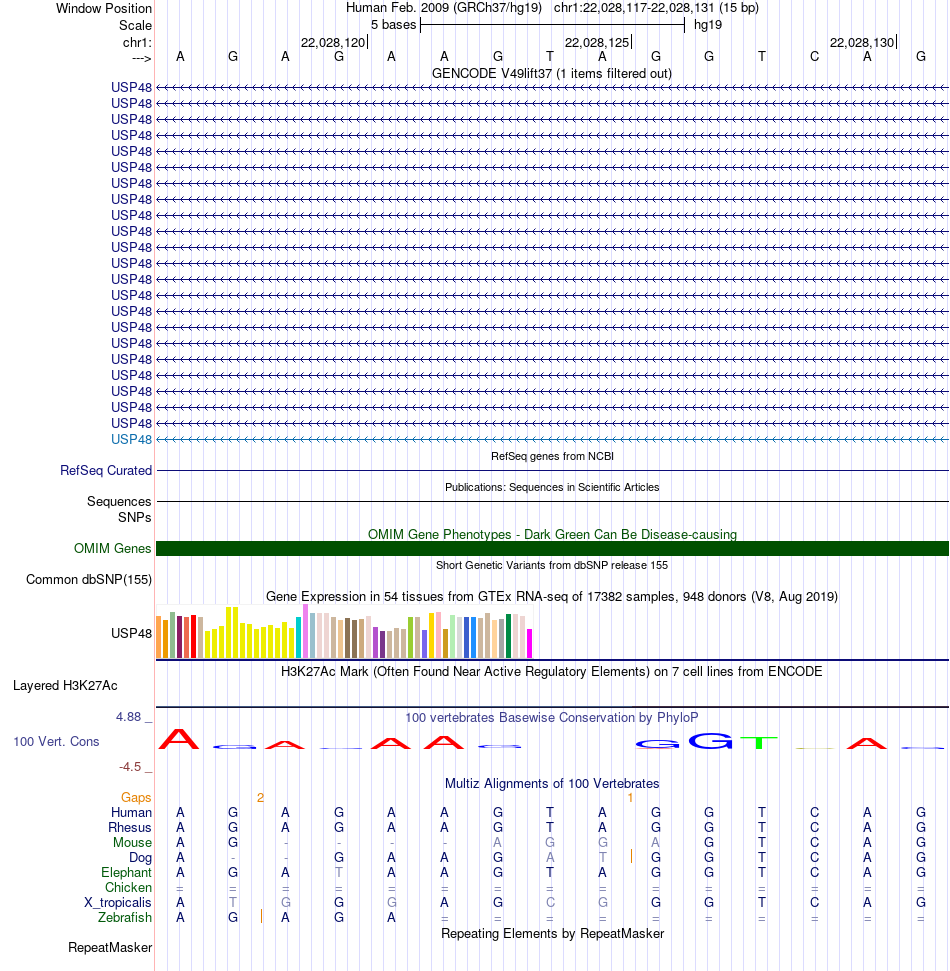Click the C base in chr1 reference row
This screenshot has height=971, width=950.
pyautogui.click(x=814, y=57)
